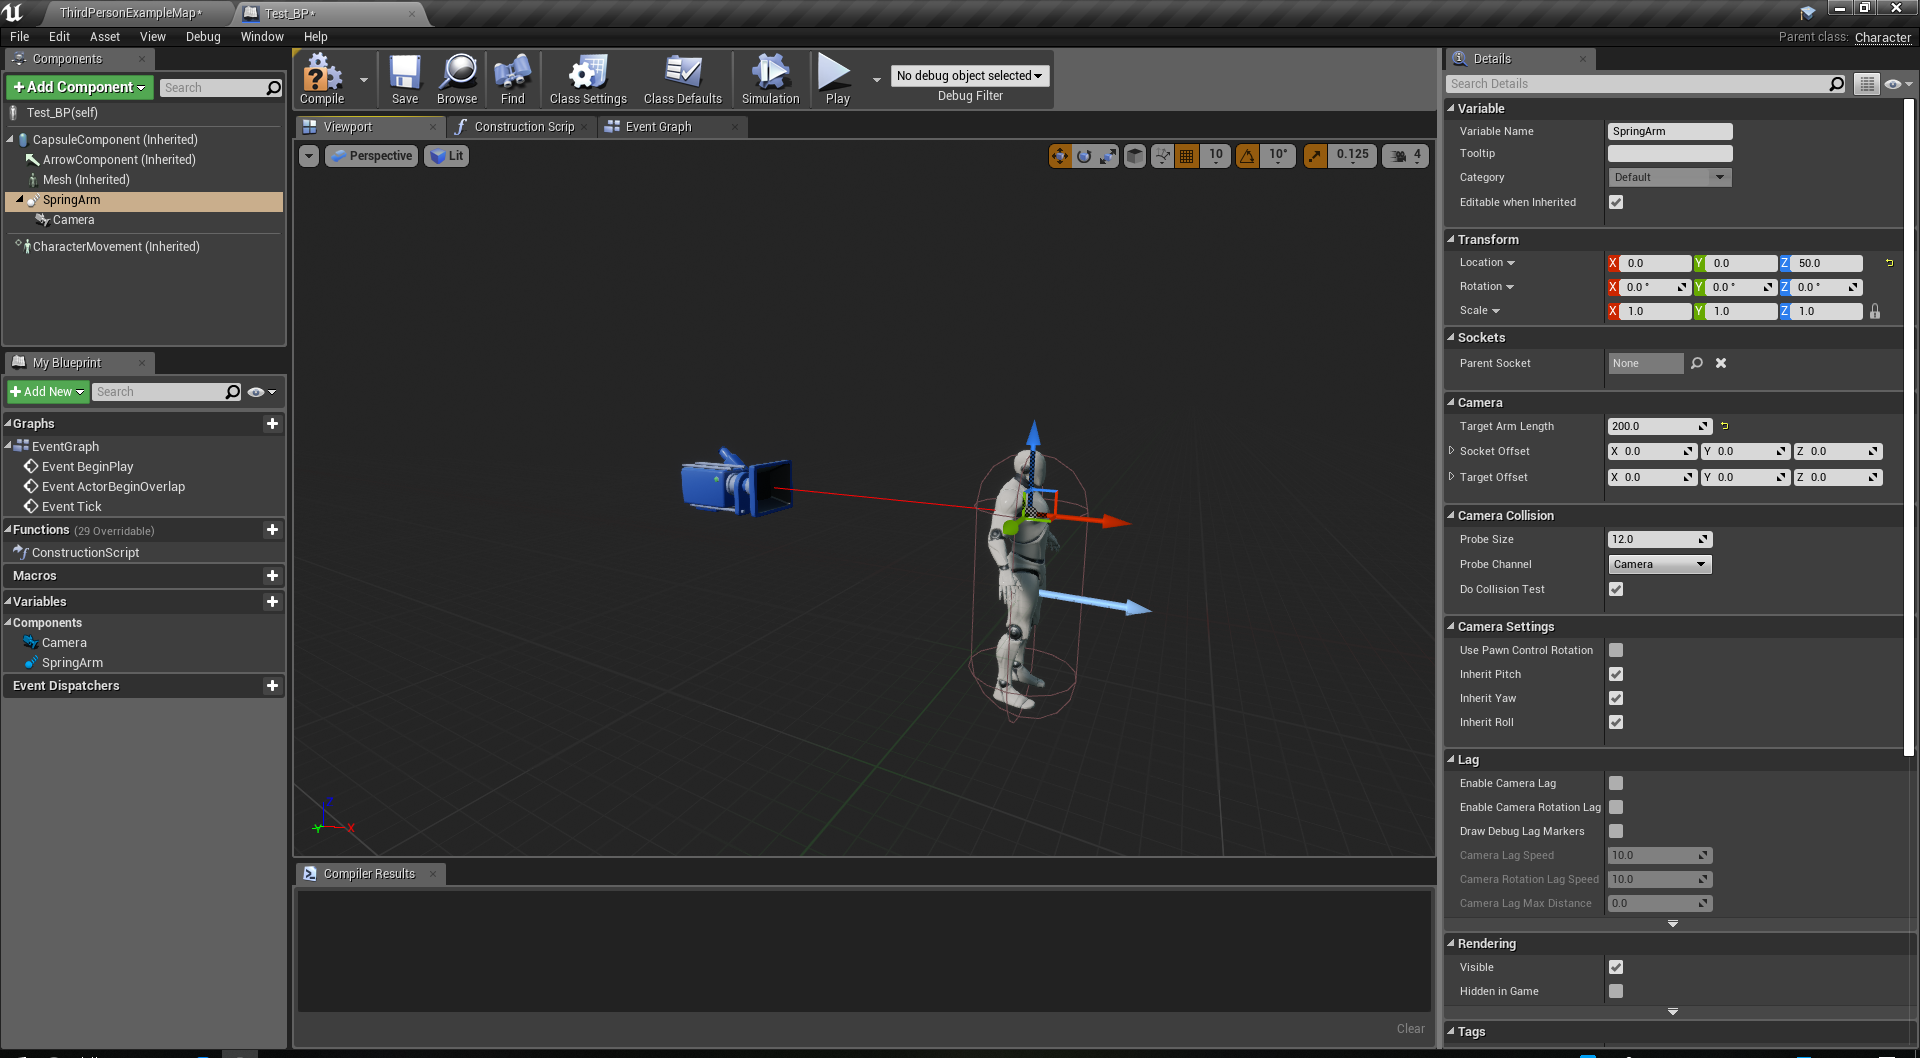Toggle rotation snapping in the viewport
1920x1058 pixels.
point(1246,155)
